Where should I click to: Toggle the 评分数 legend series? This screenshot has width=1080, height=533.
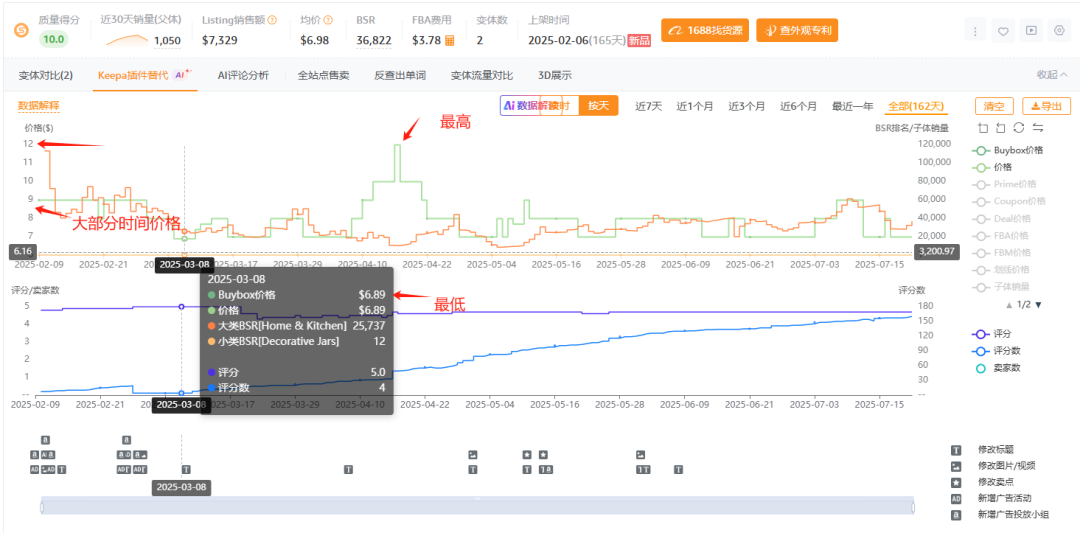coord(996,351)
